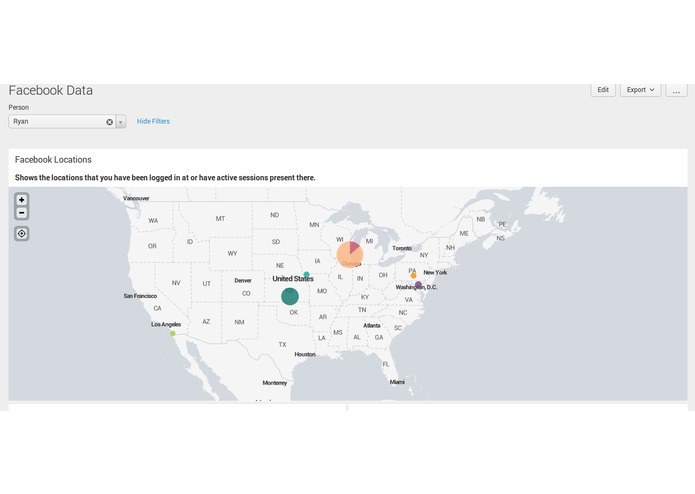Zoom in on the map
This screenshot has width=695, height=494.
point(21,200)
